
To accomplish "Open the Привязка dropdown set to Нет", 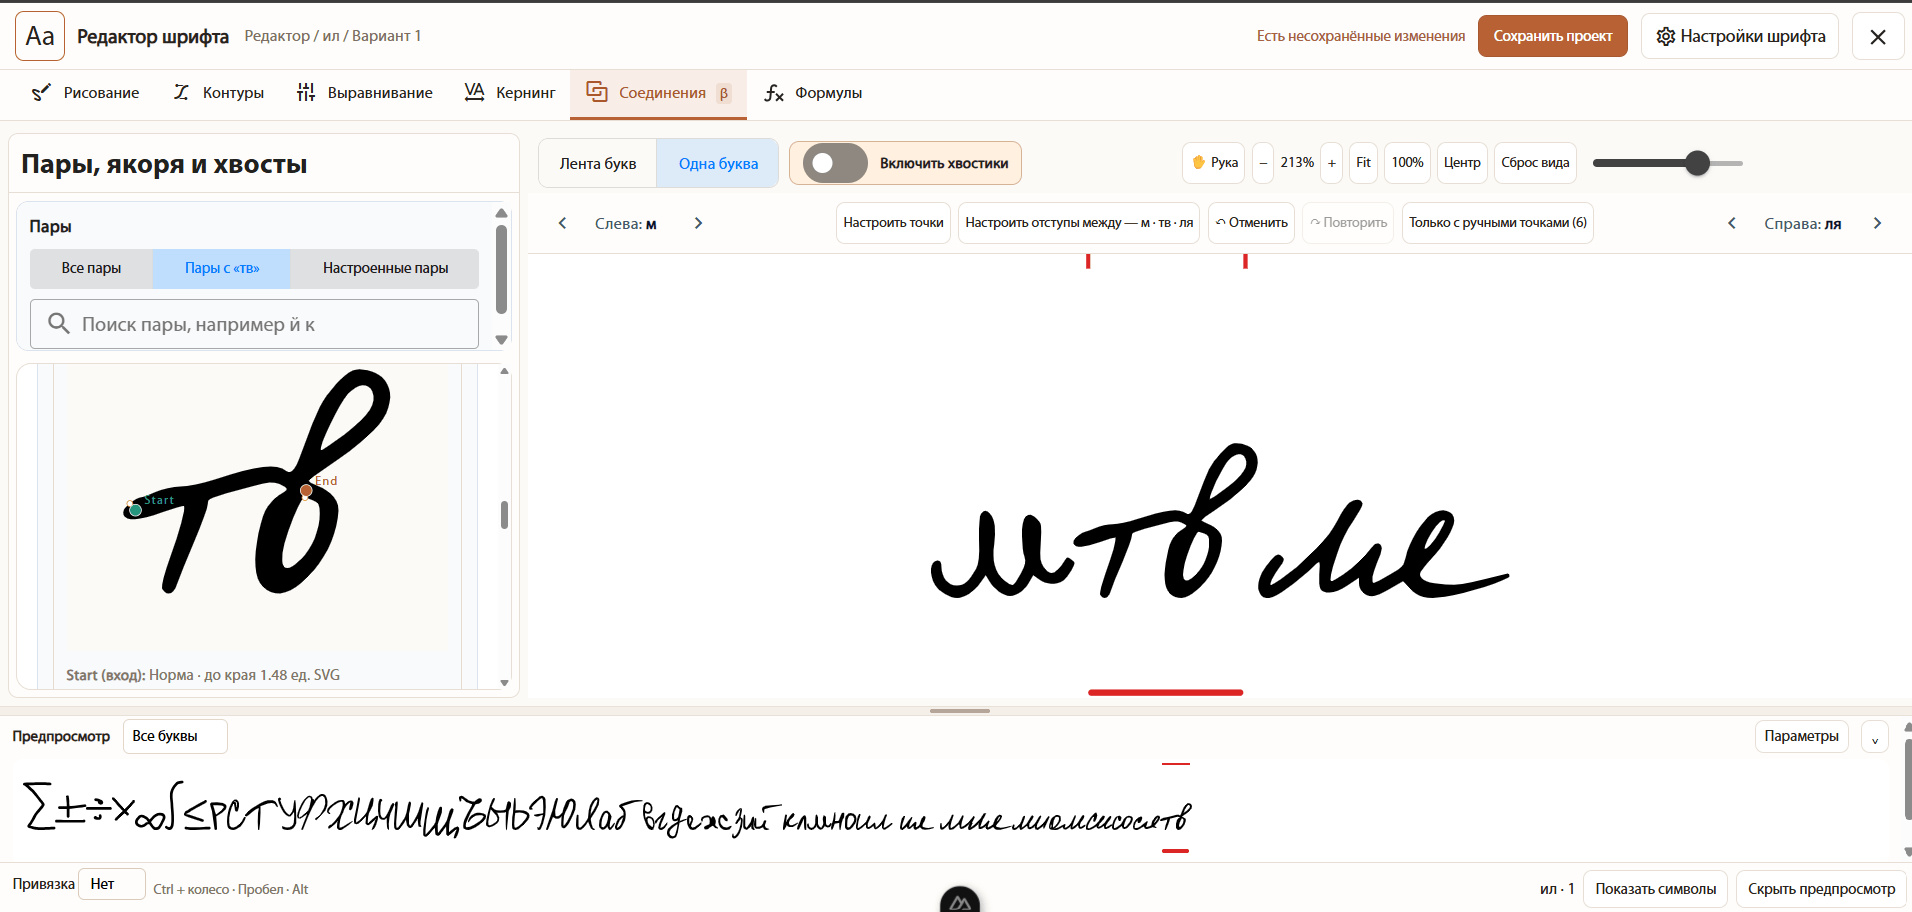I will [112, 884].
